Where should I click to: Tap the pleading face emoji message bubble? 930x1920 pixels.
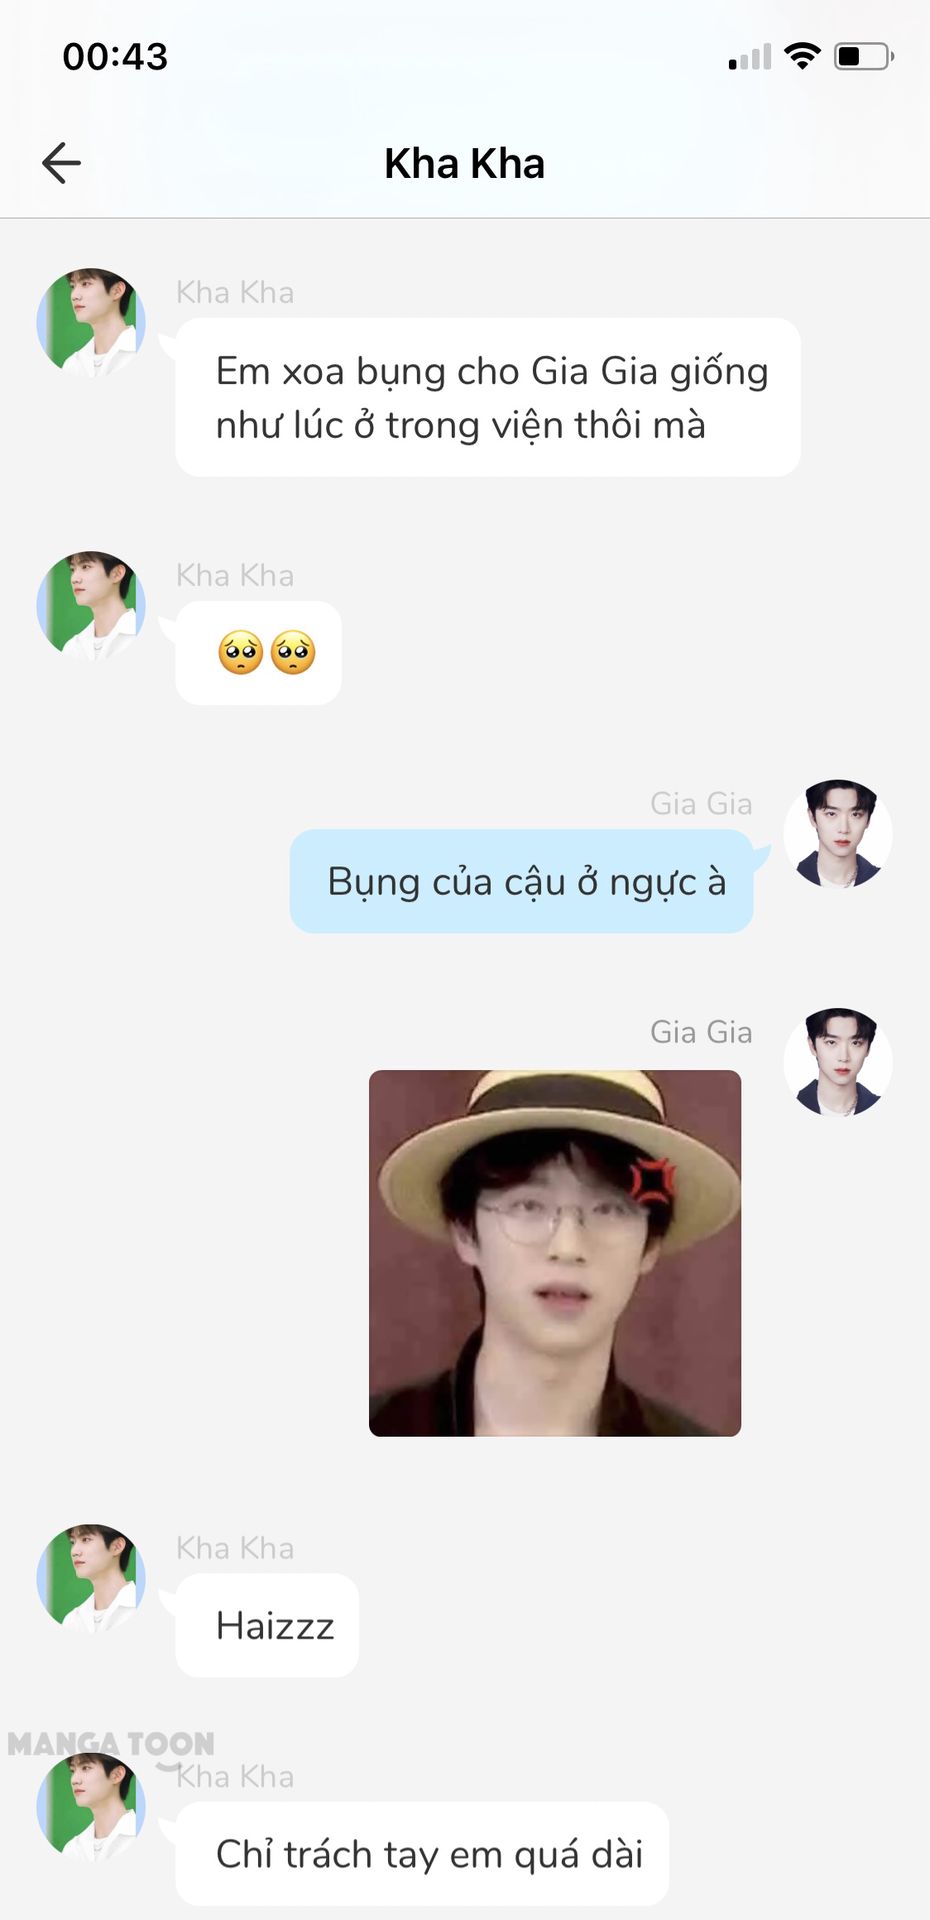tap(258, 653)
